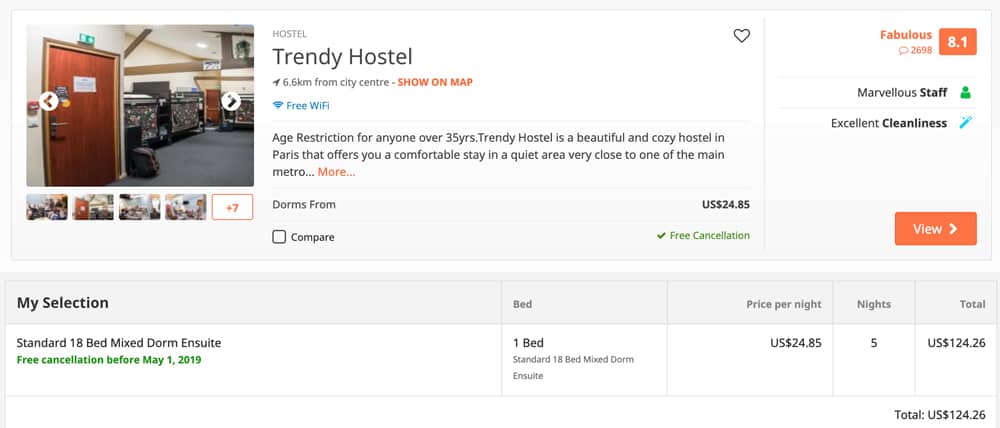1000x428 pixels.
Task: Open additional photos with +7 tile
Action: pyautogui.click(x=232, y=207)
